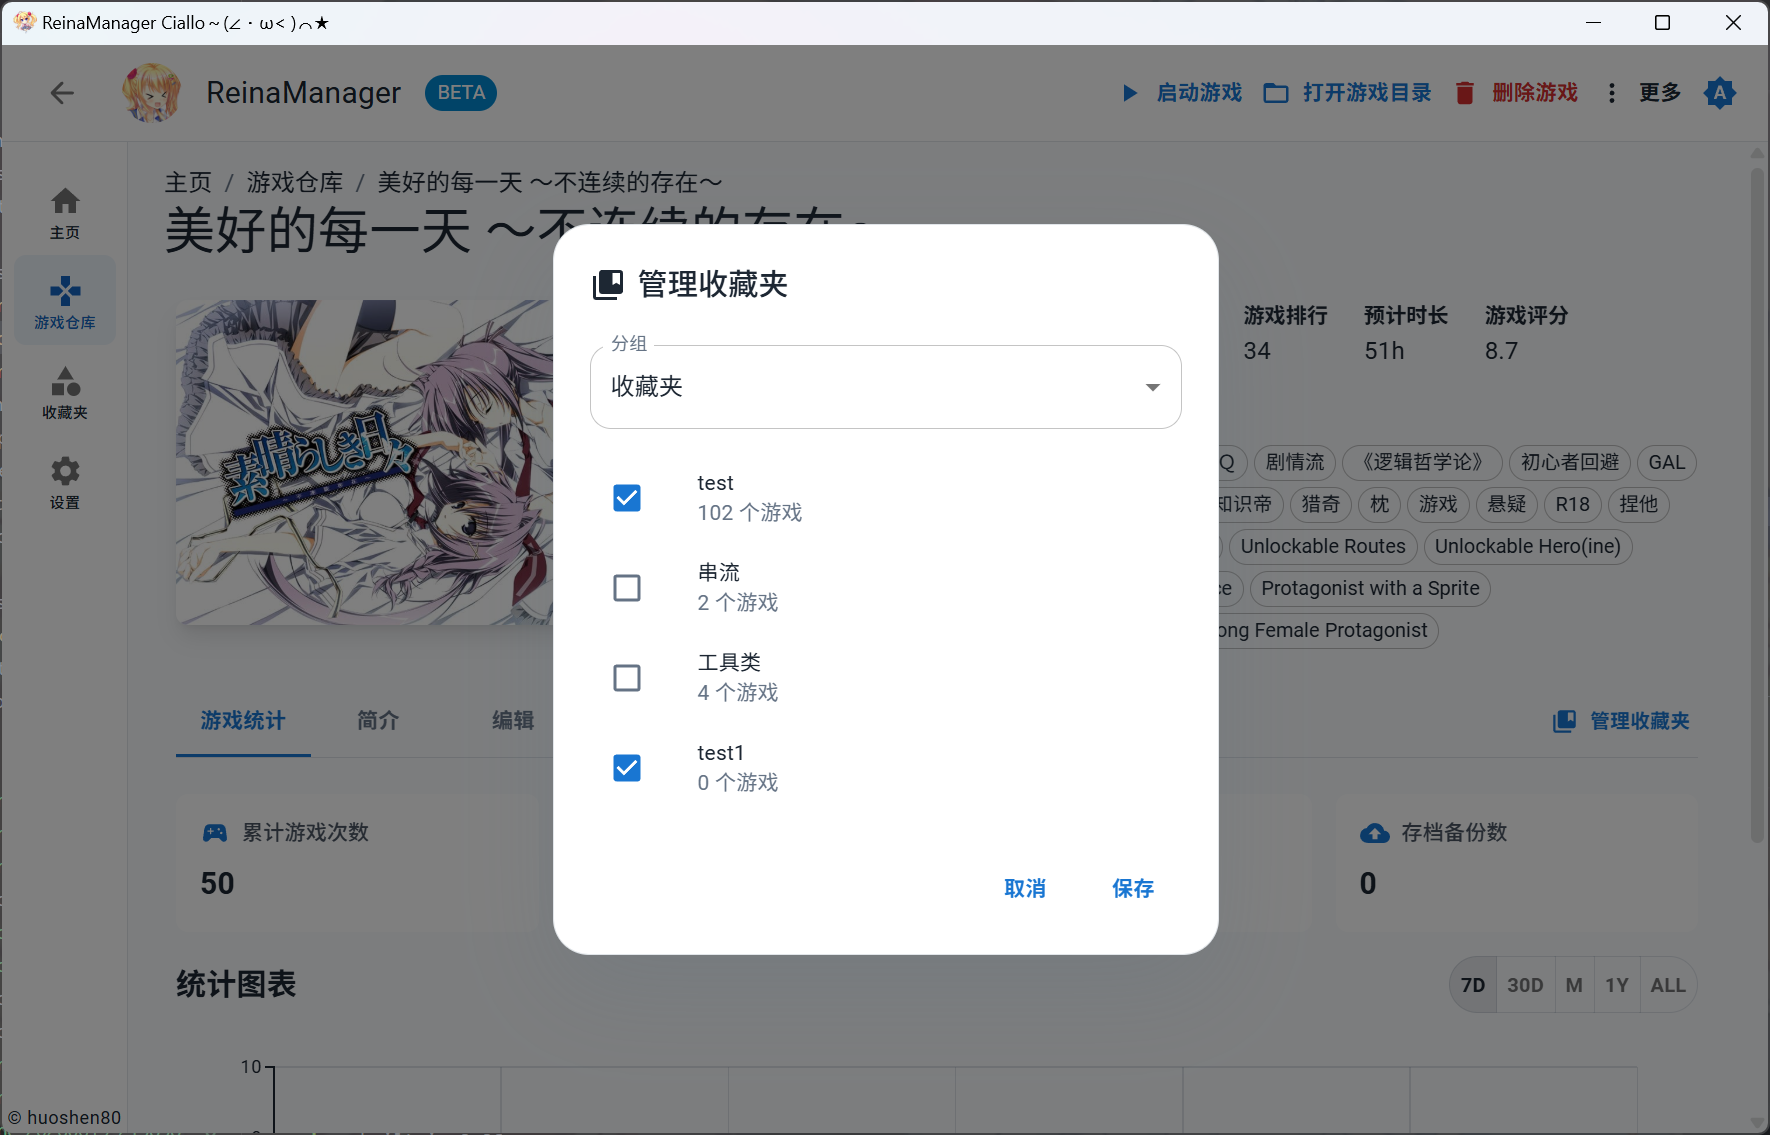Screen dimensions: 1770x1135
Task: Select the M chart range
Action: click(1574, 985)
